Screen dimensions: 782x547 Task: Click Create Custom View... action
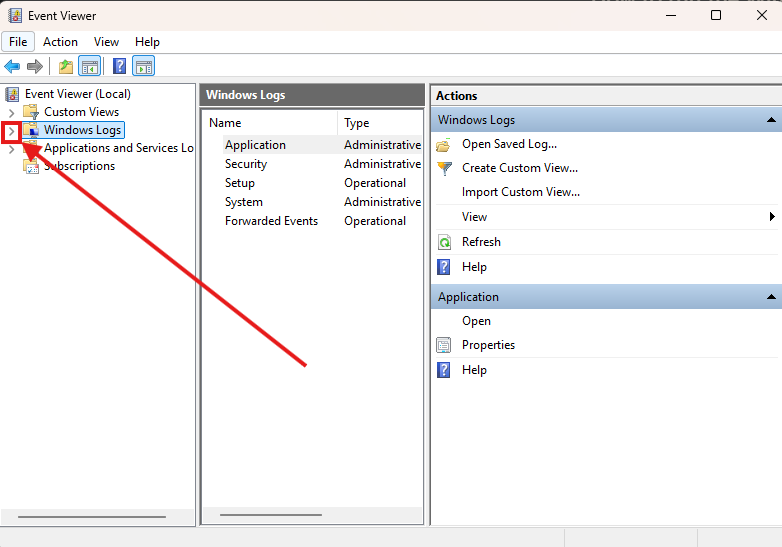click(x=520, y=168)
